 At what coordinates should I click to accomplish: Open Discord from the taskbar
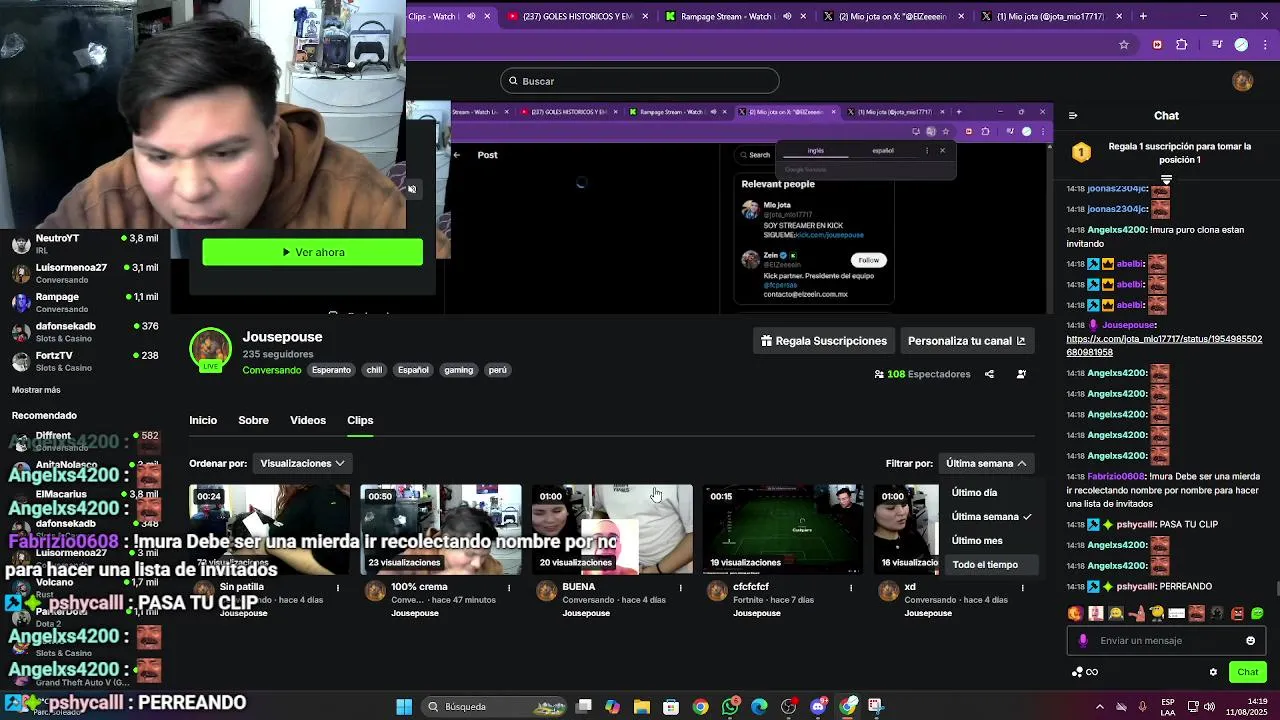(819, 707)
